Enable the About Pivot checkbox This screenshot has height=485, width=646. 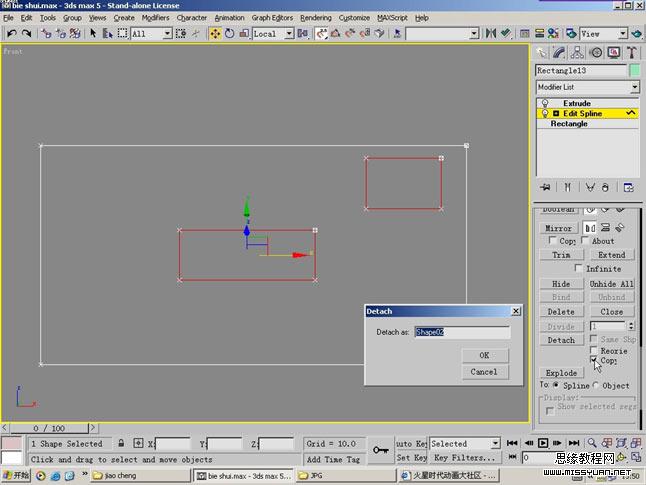[585, 240]
